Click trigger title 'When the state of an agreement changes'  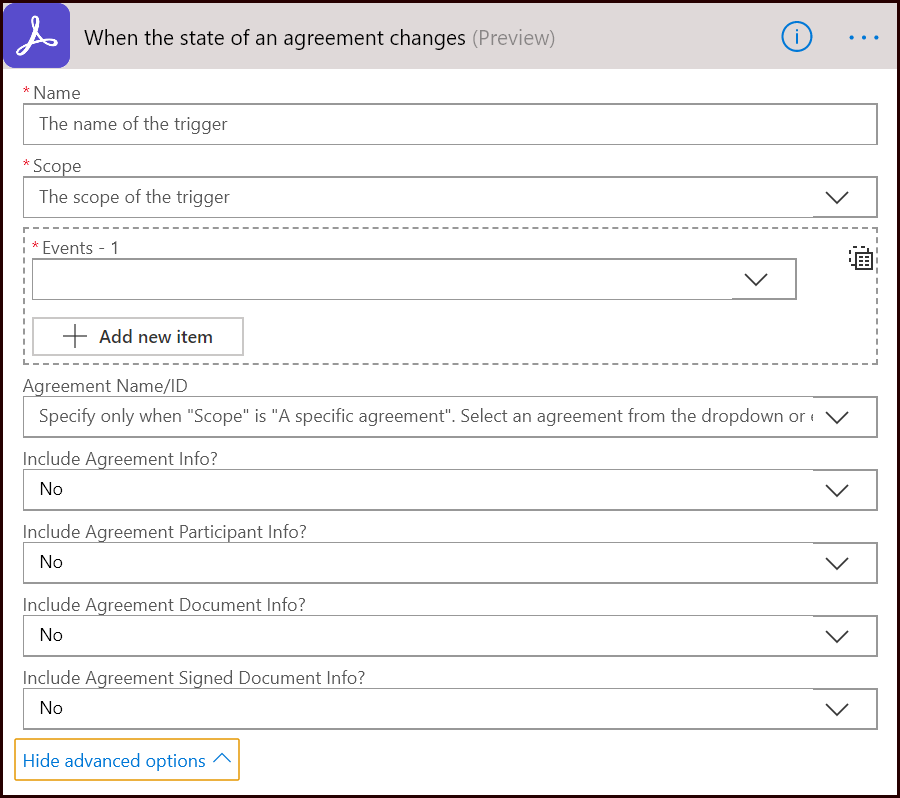click(x=274, y=38)
